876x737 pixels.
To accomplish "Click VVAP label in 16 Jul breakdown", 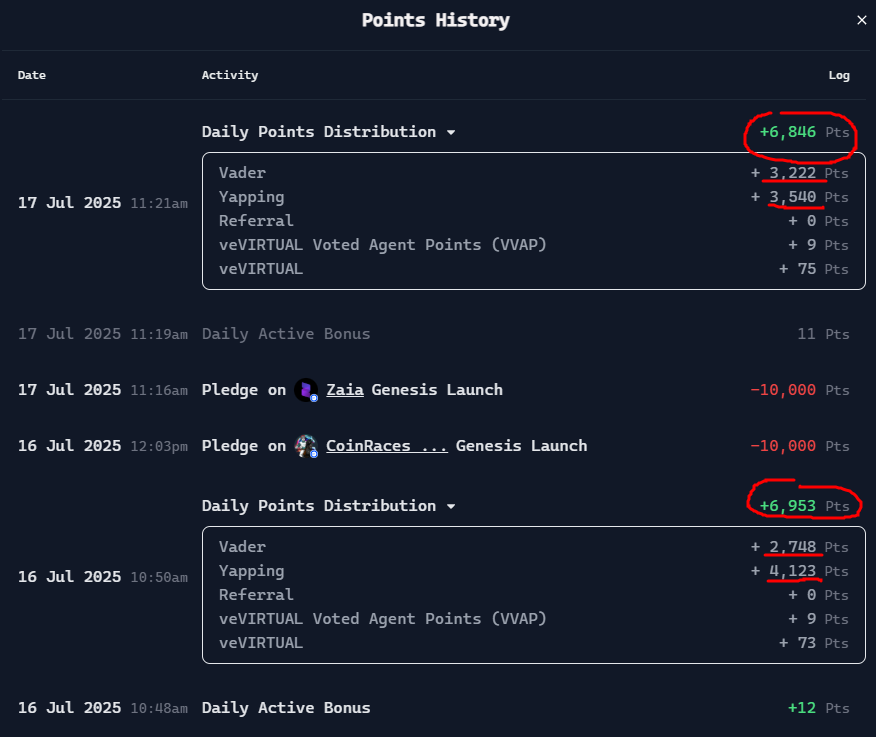I will coord(383,619).
